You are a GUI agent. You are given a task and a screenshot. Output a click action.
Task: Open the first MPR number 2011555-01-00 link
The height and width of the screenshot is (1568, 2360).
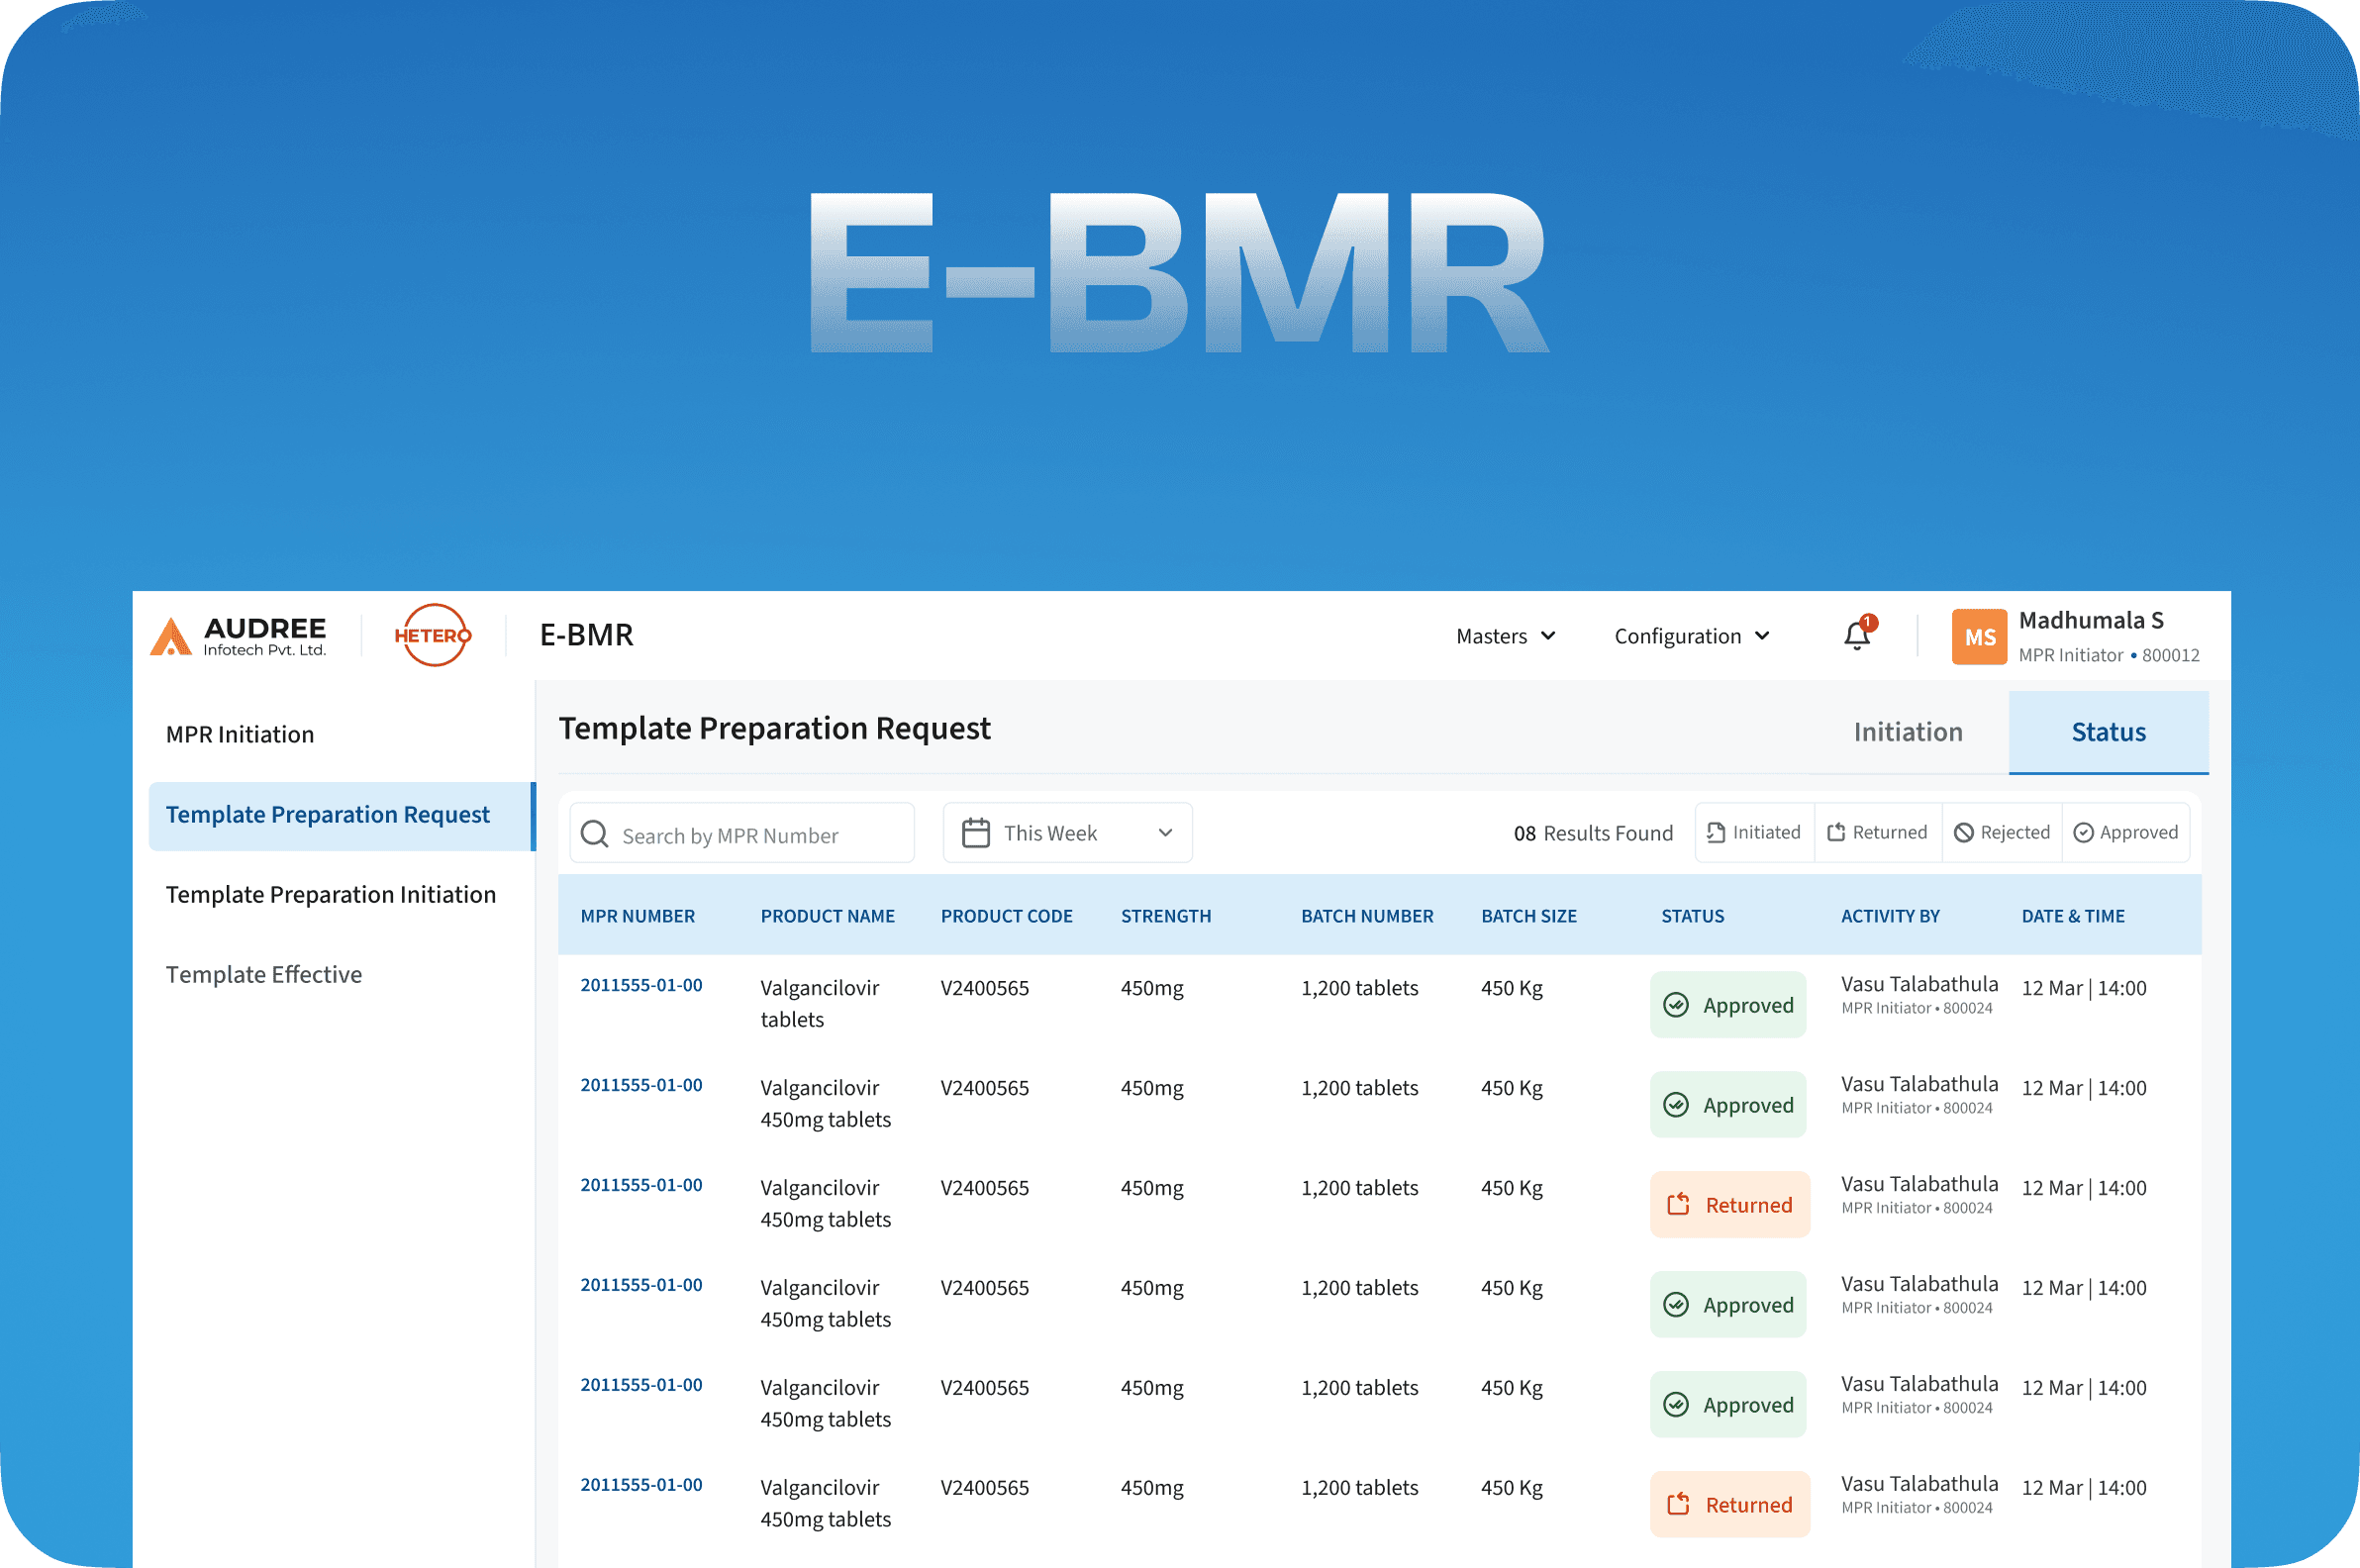641,985
